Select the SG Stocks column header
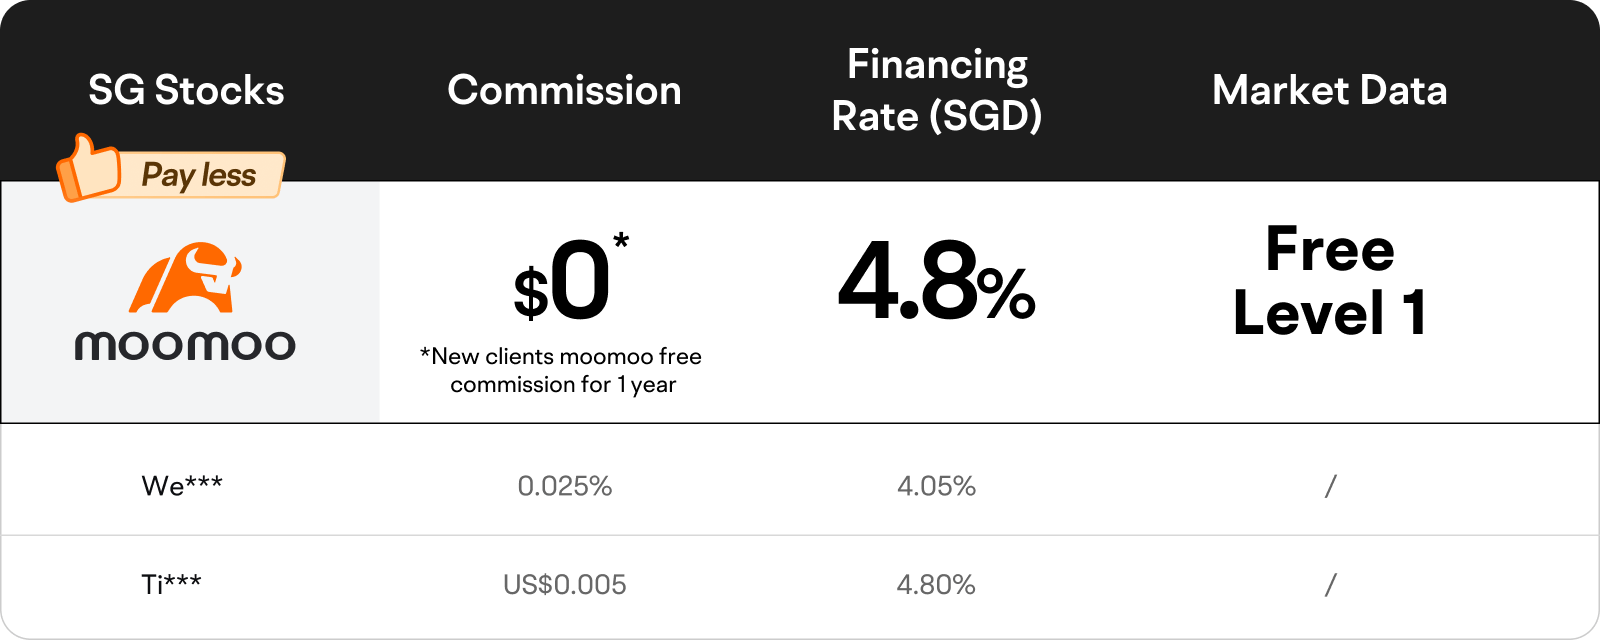The height and width of the screenshot is (640, 1600). click(186, 90)
